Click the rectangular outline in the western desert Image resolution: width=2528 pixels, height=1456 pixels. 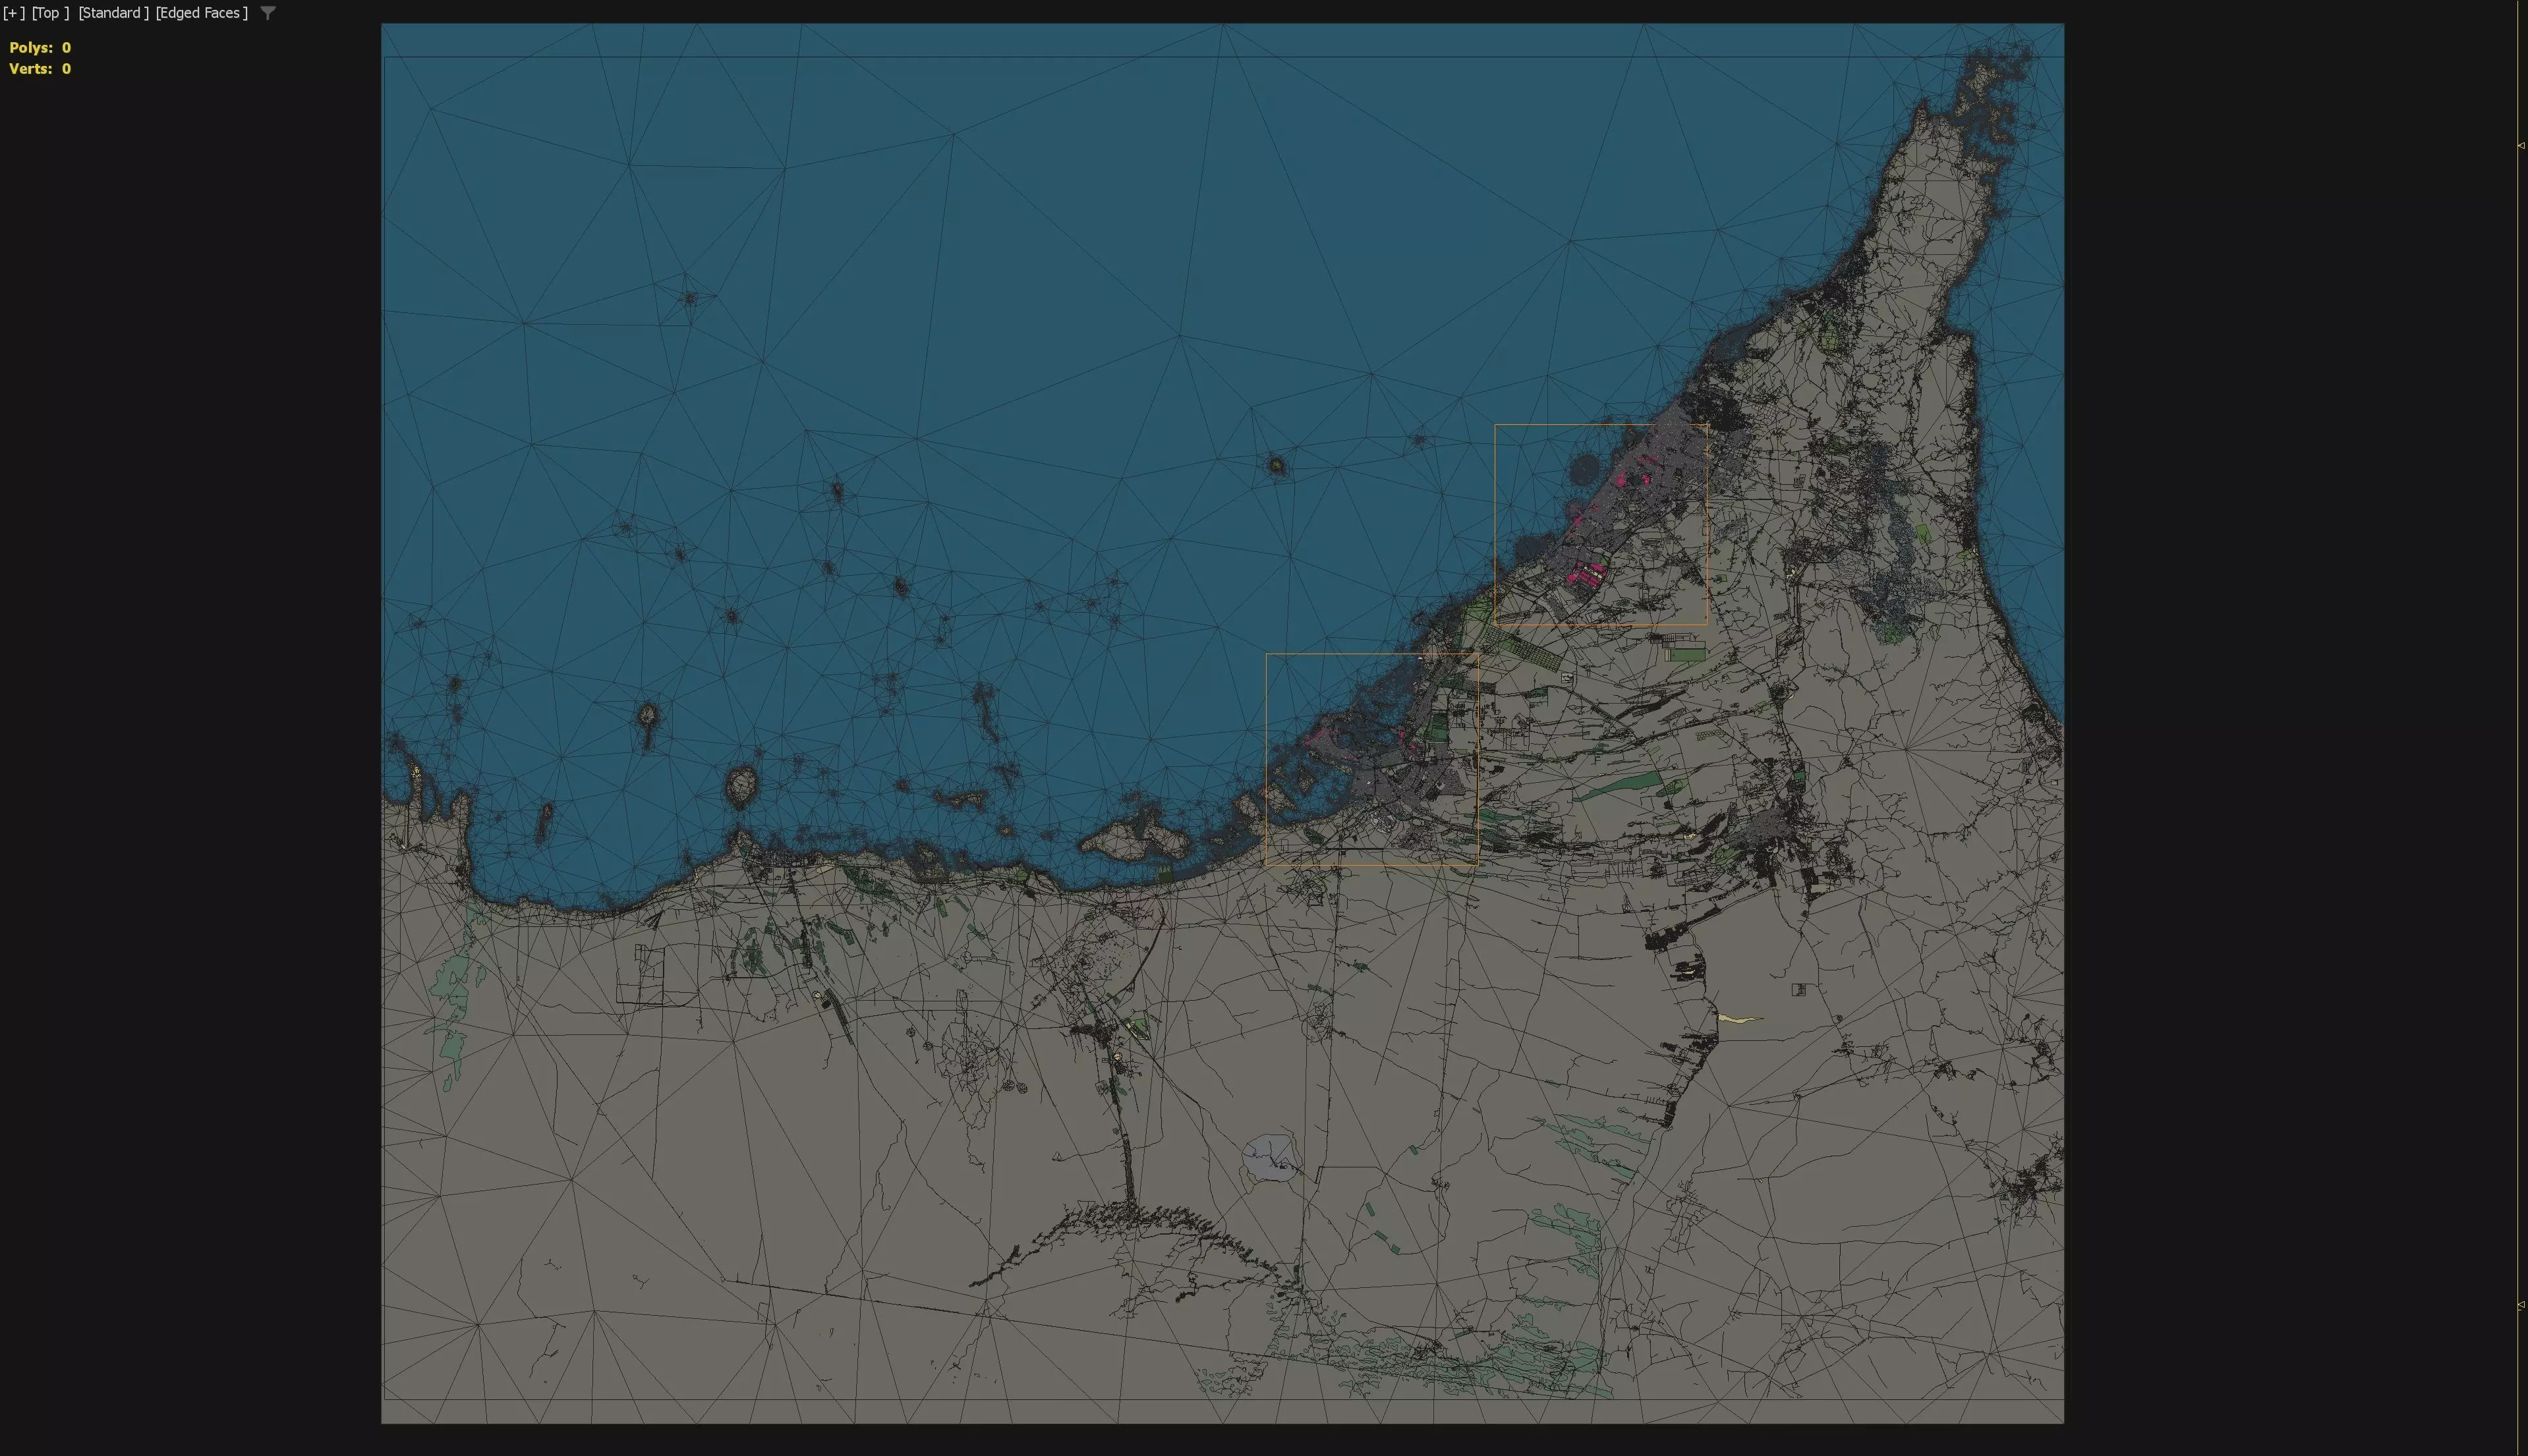click(x=640, y=973)
